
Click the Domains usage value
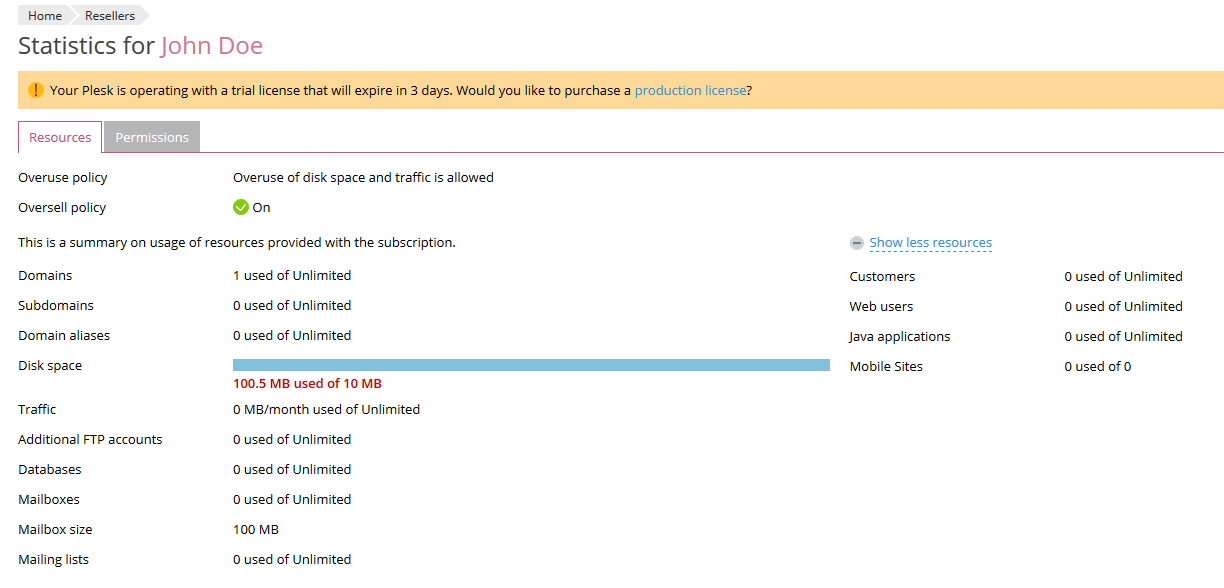pos(292,276)
